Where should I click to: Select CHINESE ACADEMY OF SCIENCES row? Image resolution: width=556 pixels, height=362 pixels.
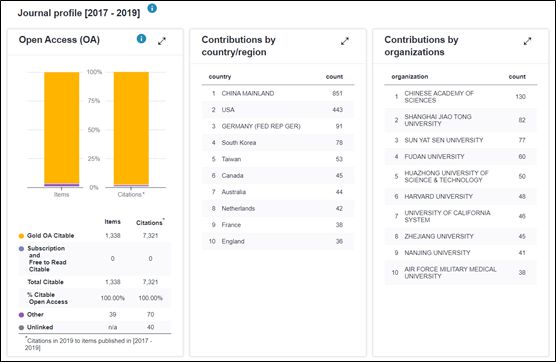click(461, 97)
